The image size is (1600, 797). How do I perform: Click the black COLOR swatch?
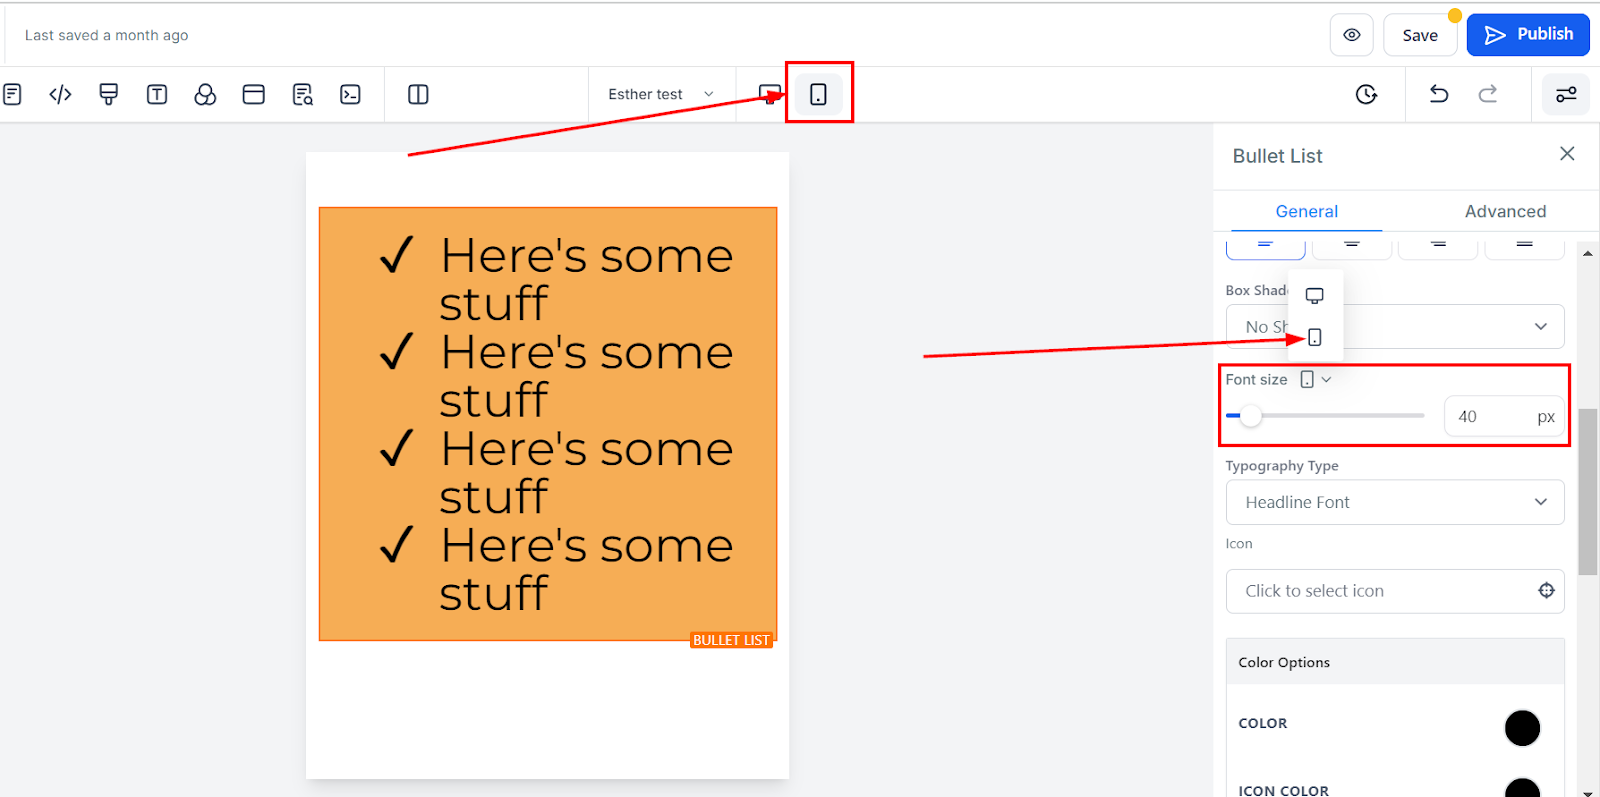(x=1522, y=728)
